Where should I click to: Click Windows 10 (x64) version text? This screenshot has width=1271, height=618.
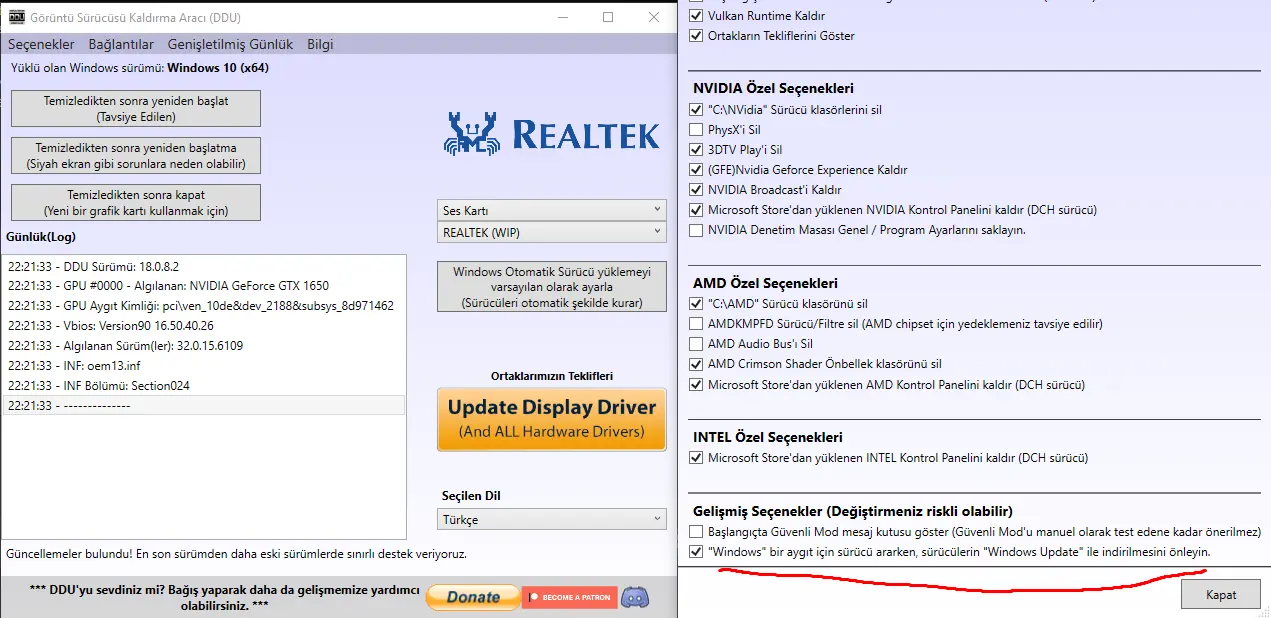(218, 68)
